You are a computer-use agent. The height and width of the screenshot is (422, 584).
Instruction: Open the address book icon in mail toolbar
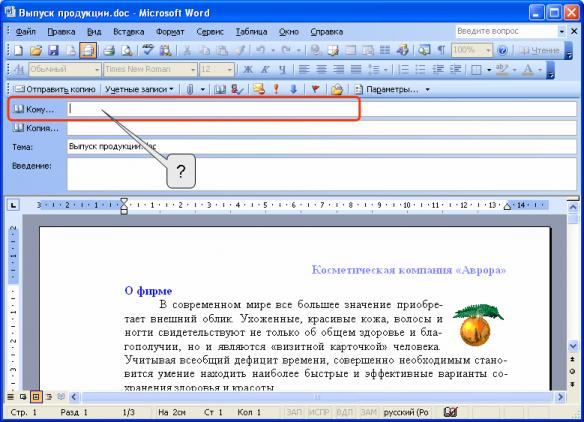coord(219,89)
